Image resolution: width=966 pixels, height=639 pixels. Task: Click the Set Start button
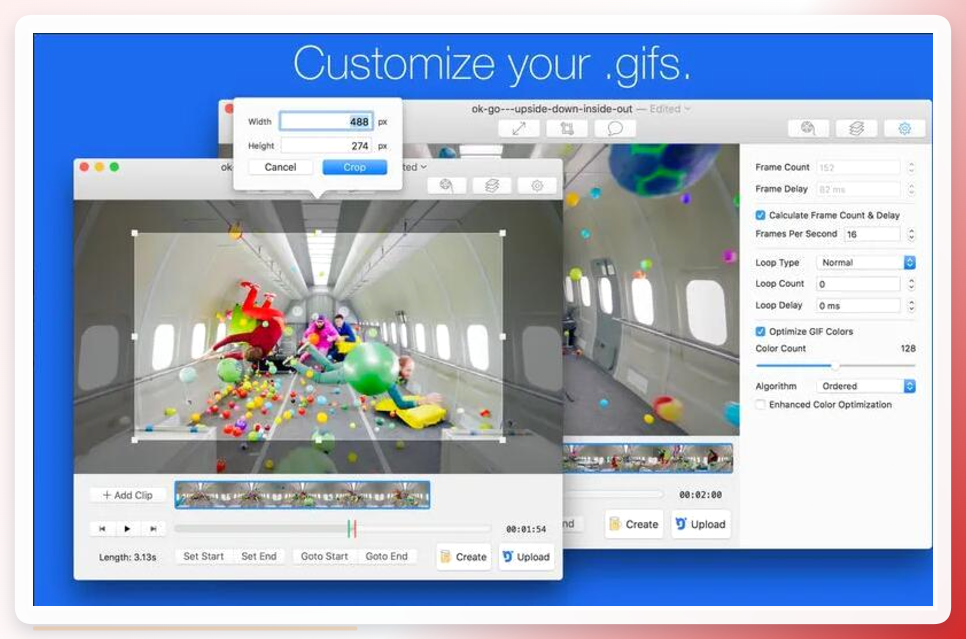[203, 556]
